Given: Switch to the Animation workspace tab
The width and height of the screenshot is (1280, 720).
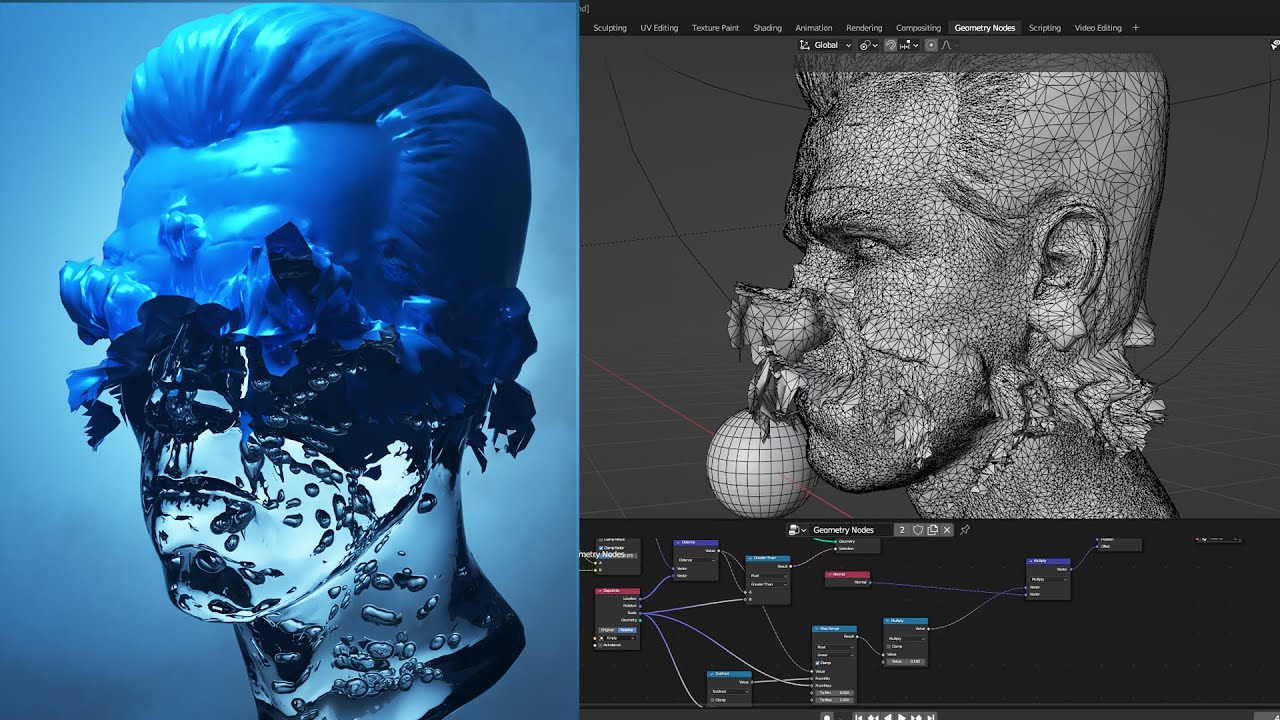Looking at the screenshot, I should coord(813,28).
